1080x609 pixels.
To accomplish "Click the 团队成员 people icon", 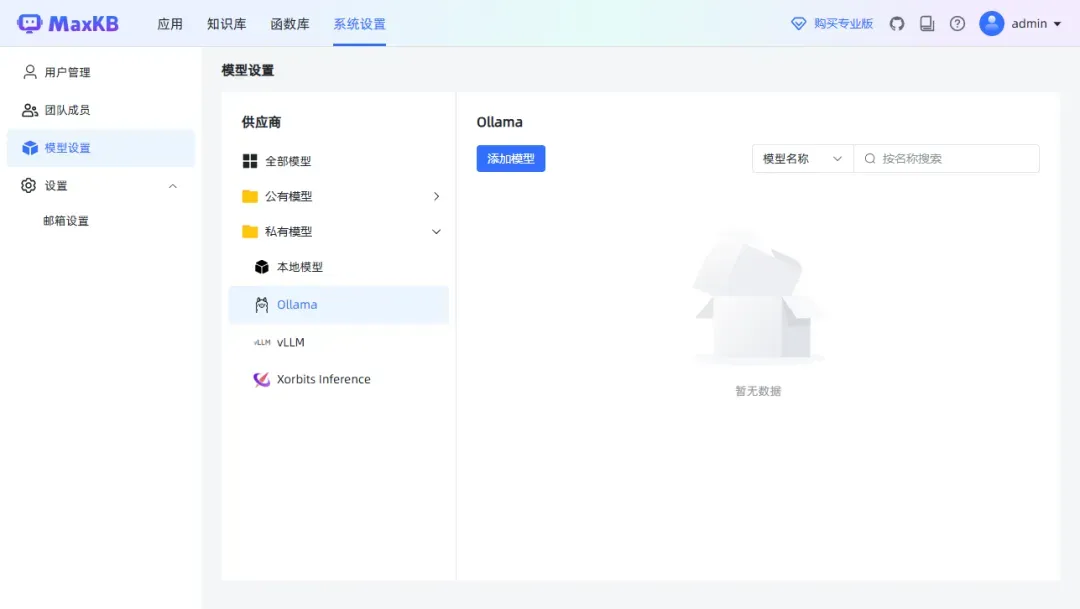I will 30,110.
